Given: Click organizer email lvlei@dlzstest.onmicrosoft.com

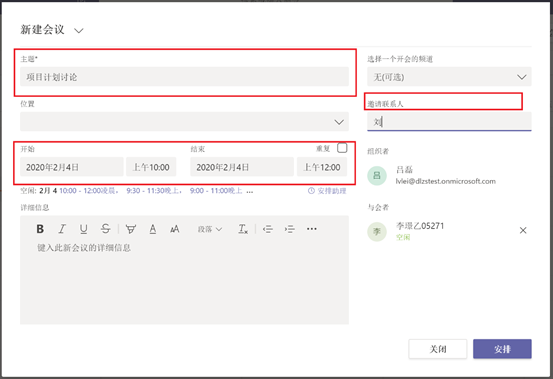Looking at the screenshot, I should click(x=446, y=181).
